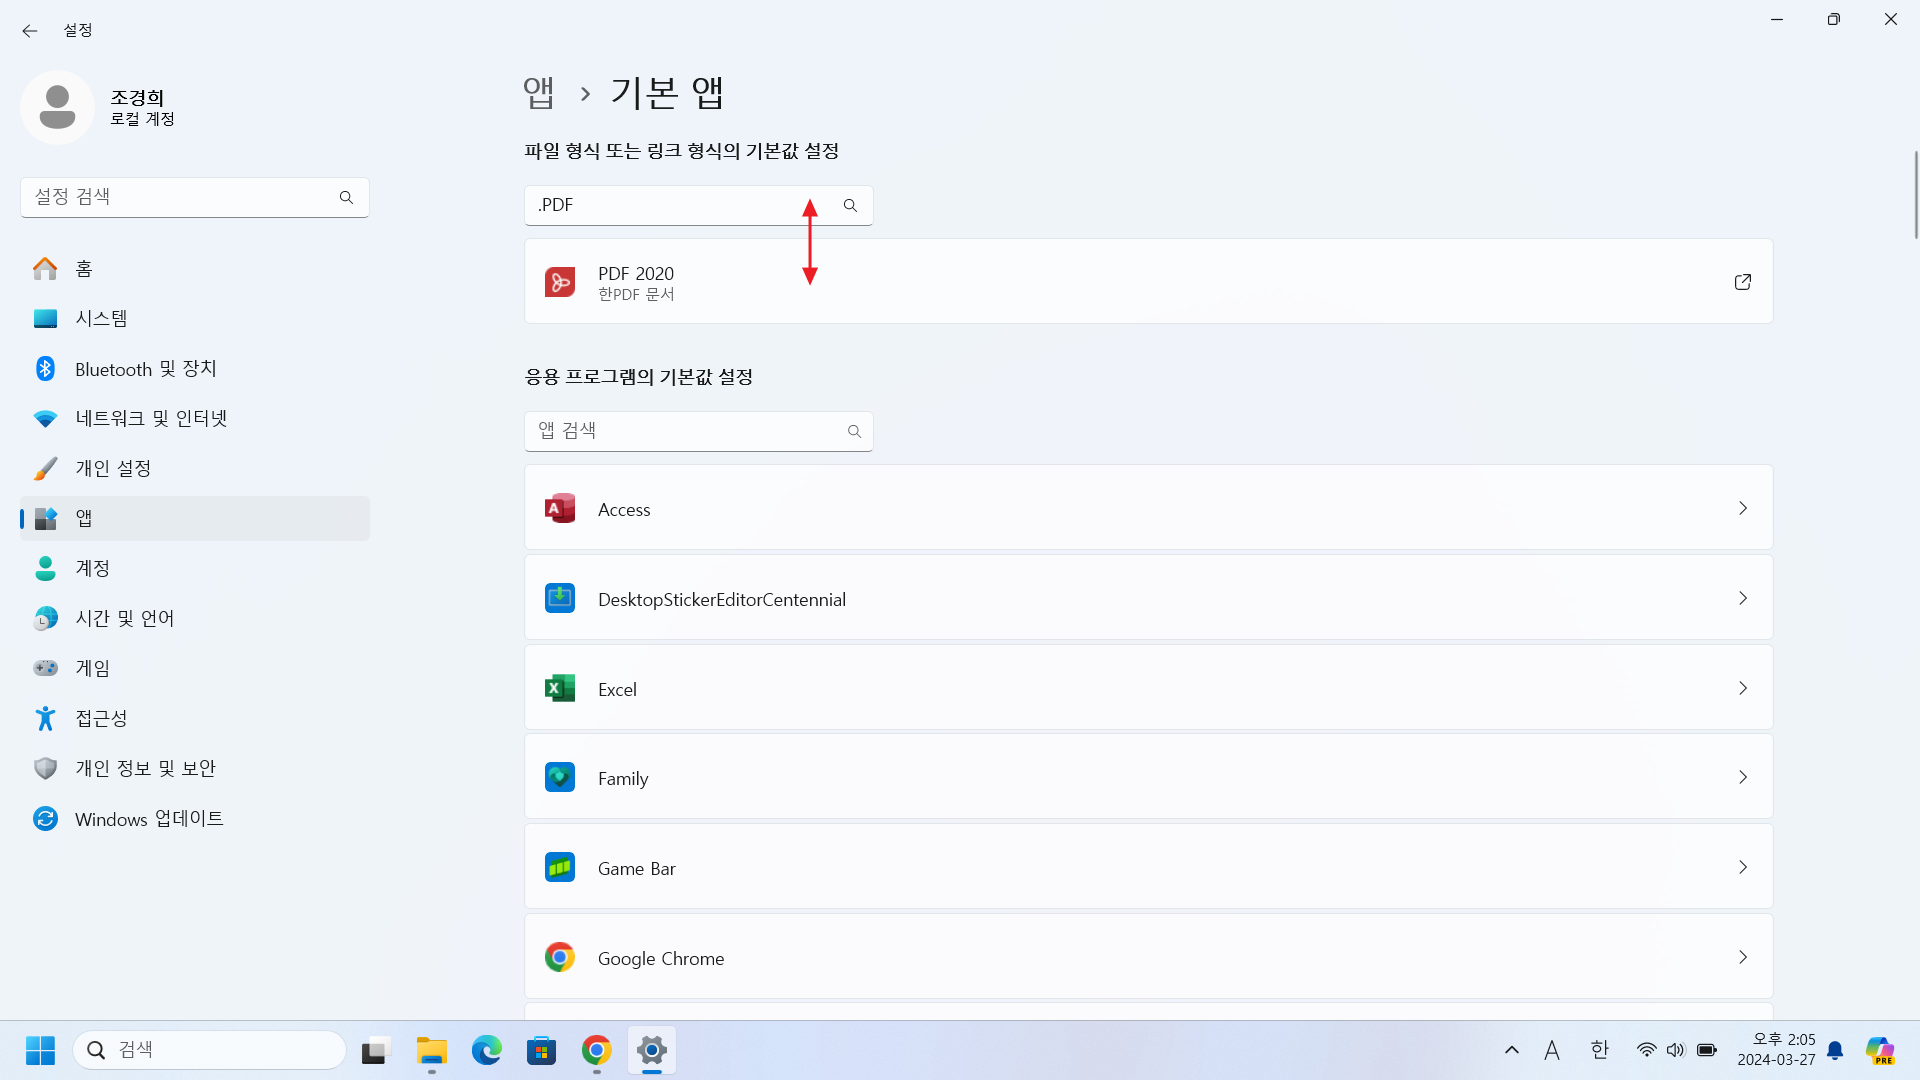Viewport: 1920px width, 1080px height.
Task: Click the Google Chrome row label
Action: pyautogui.click(x=661, y=958)
